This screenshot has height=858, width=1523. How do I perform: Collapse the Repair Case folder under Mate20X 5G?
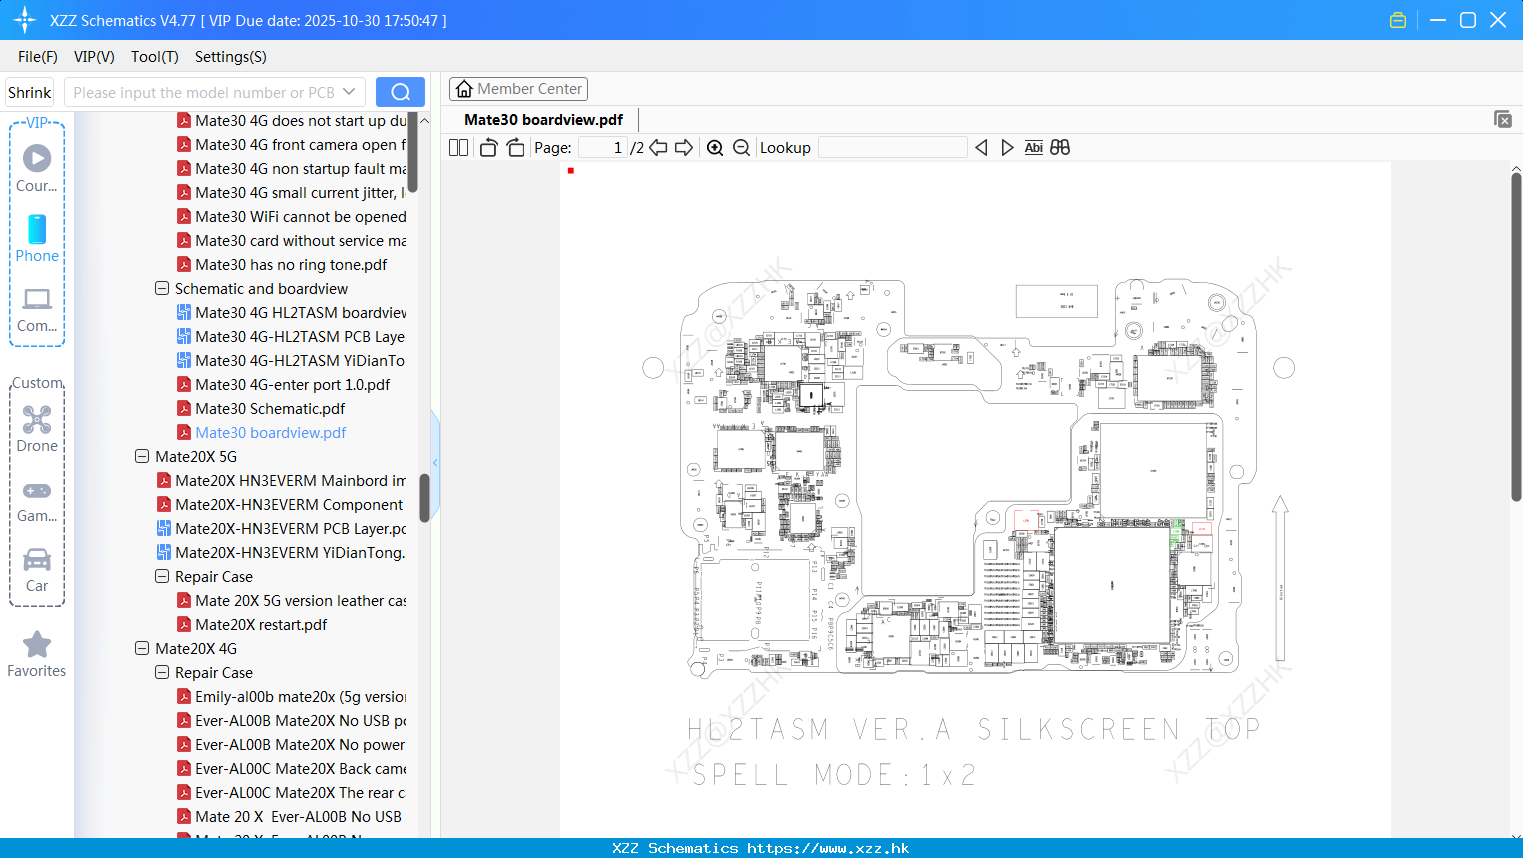pos(162,576)
